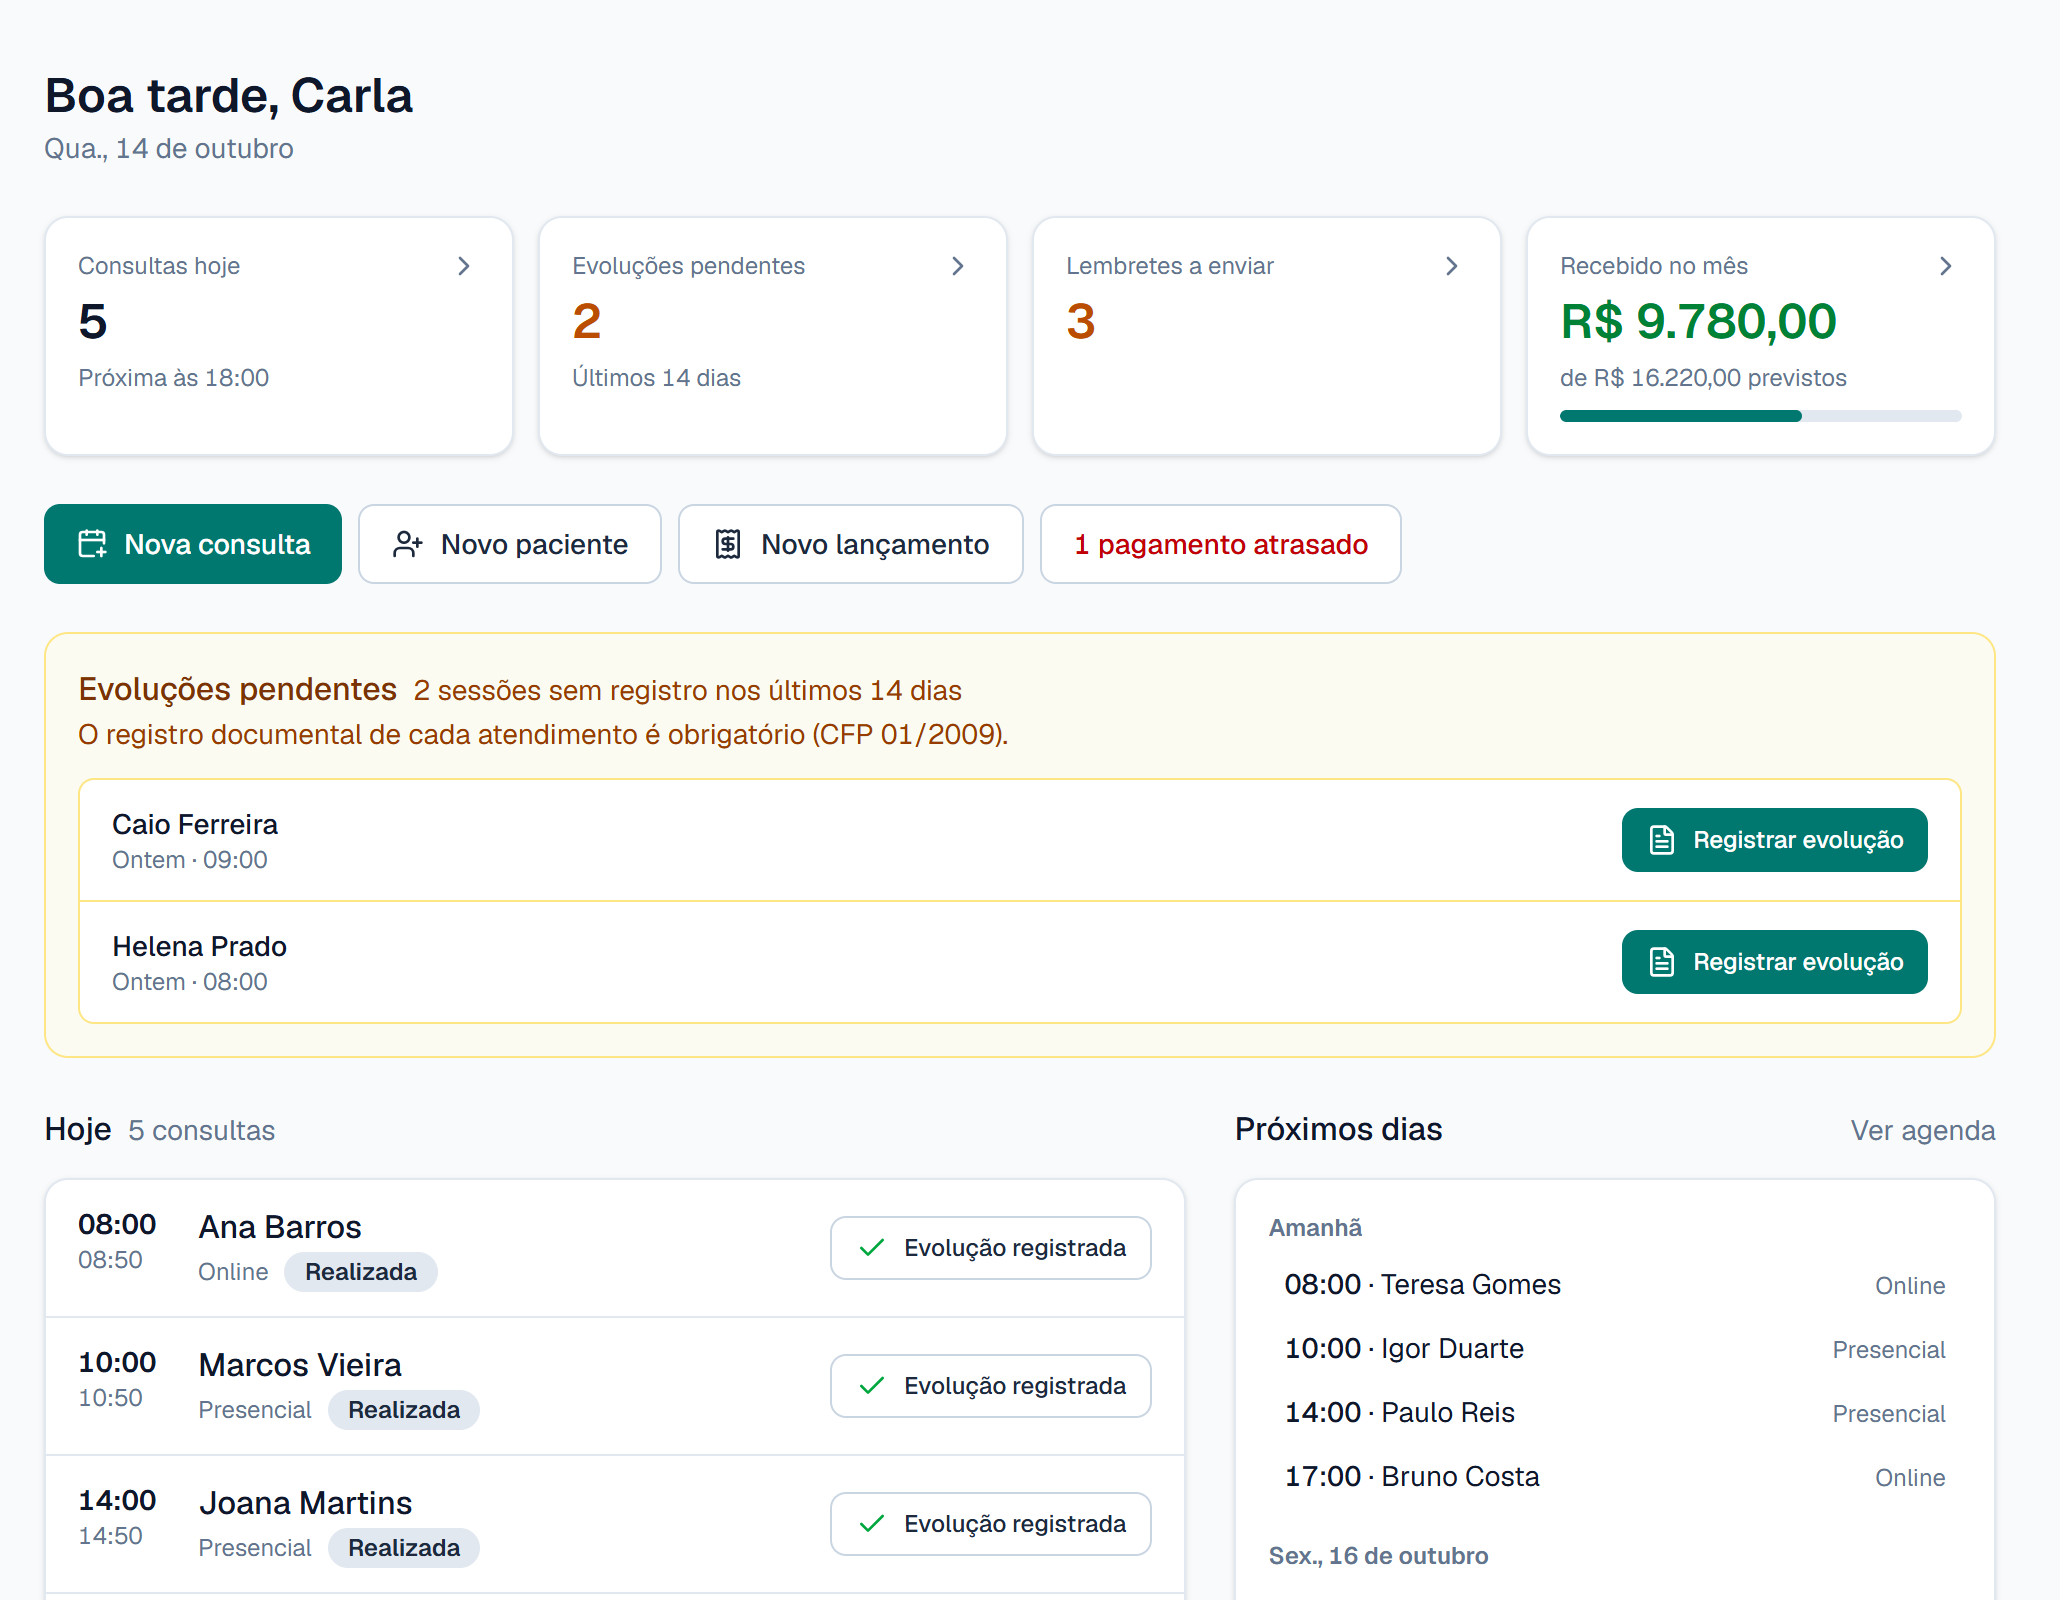The width and height of the screenshot is (2060, 1600).
Task: Click Helena Prado pending patient name
Action: click(199, 946)
